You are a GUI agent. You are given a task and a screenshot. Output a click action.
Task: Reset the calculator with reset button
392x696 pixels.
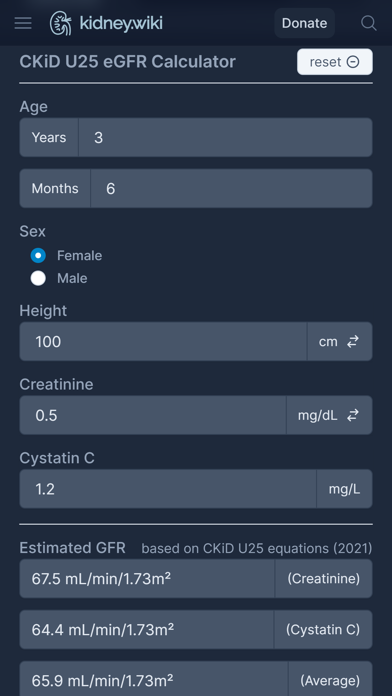[335, 62]
